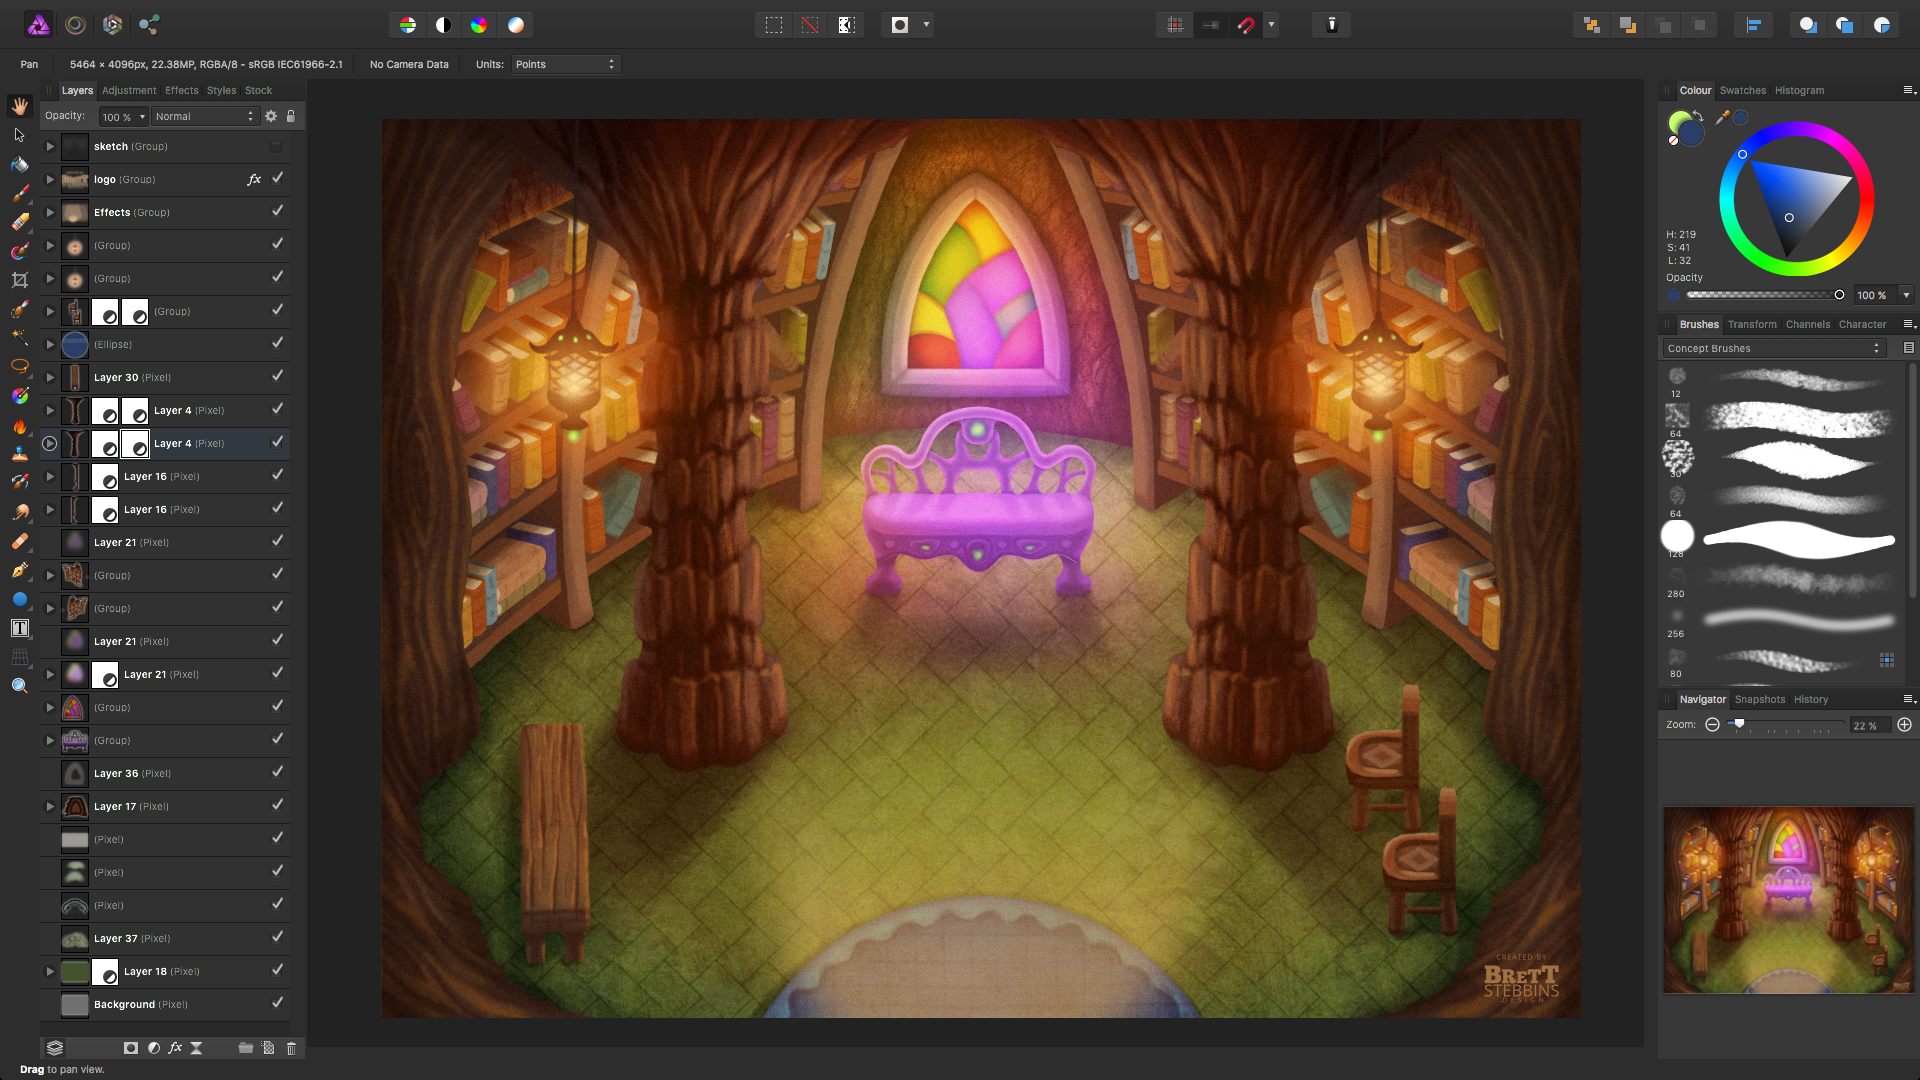Select the Freehand Selection lasso tool
This screenshot has width=1920, height=1080.
[20, 367]
